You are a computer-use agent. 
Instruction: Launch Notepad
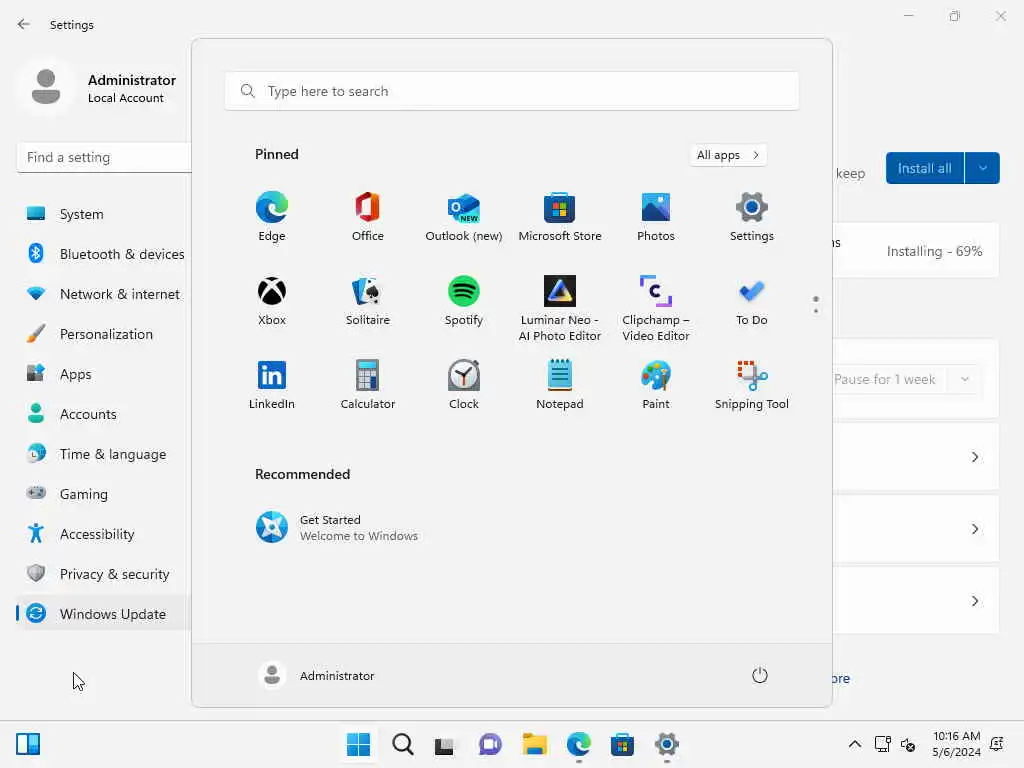tap(560, 385)
